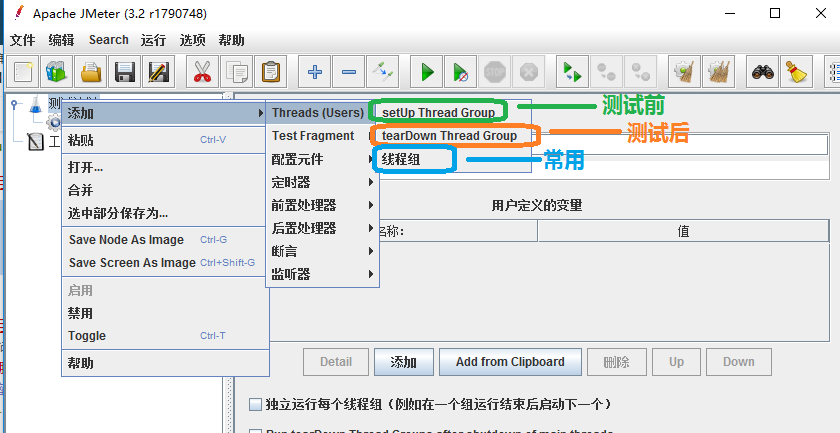This screenshot has width=840, height=433.
Task: Choose 合并 in the context menu
Action: coord(165,190)
